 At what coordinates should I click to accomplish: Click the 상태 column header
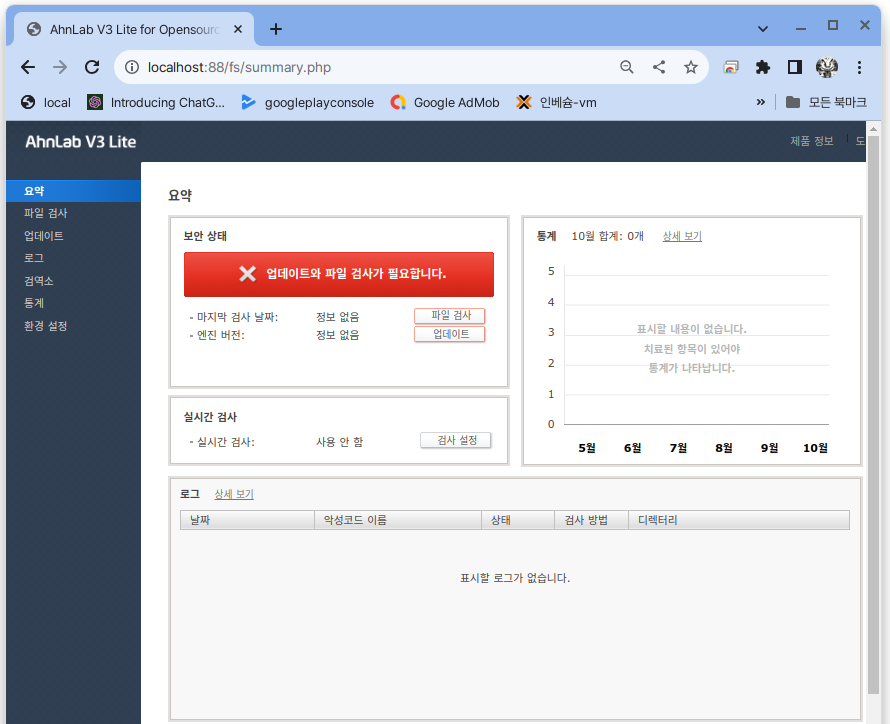[x=518, y=520]
